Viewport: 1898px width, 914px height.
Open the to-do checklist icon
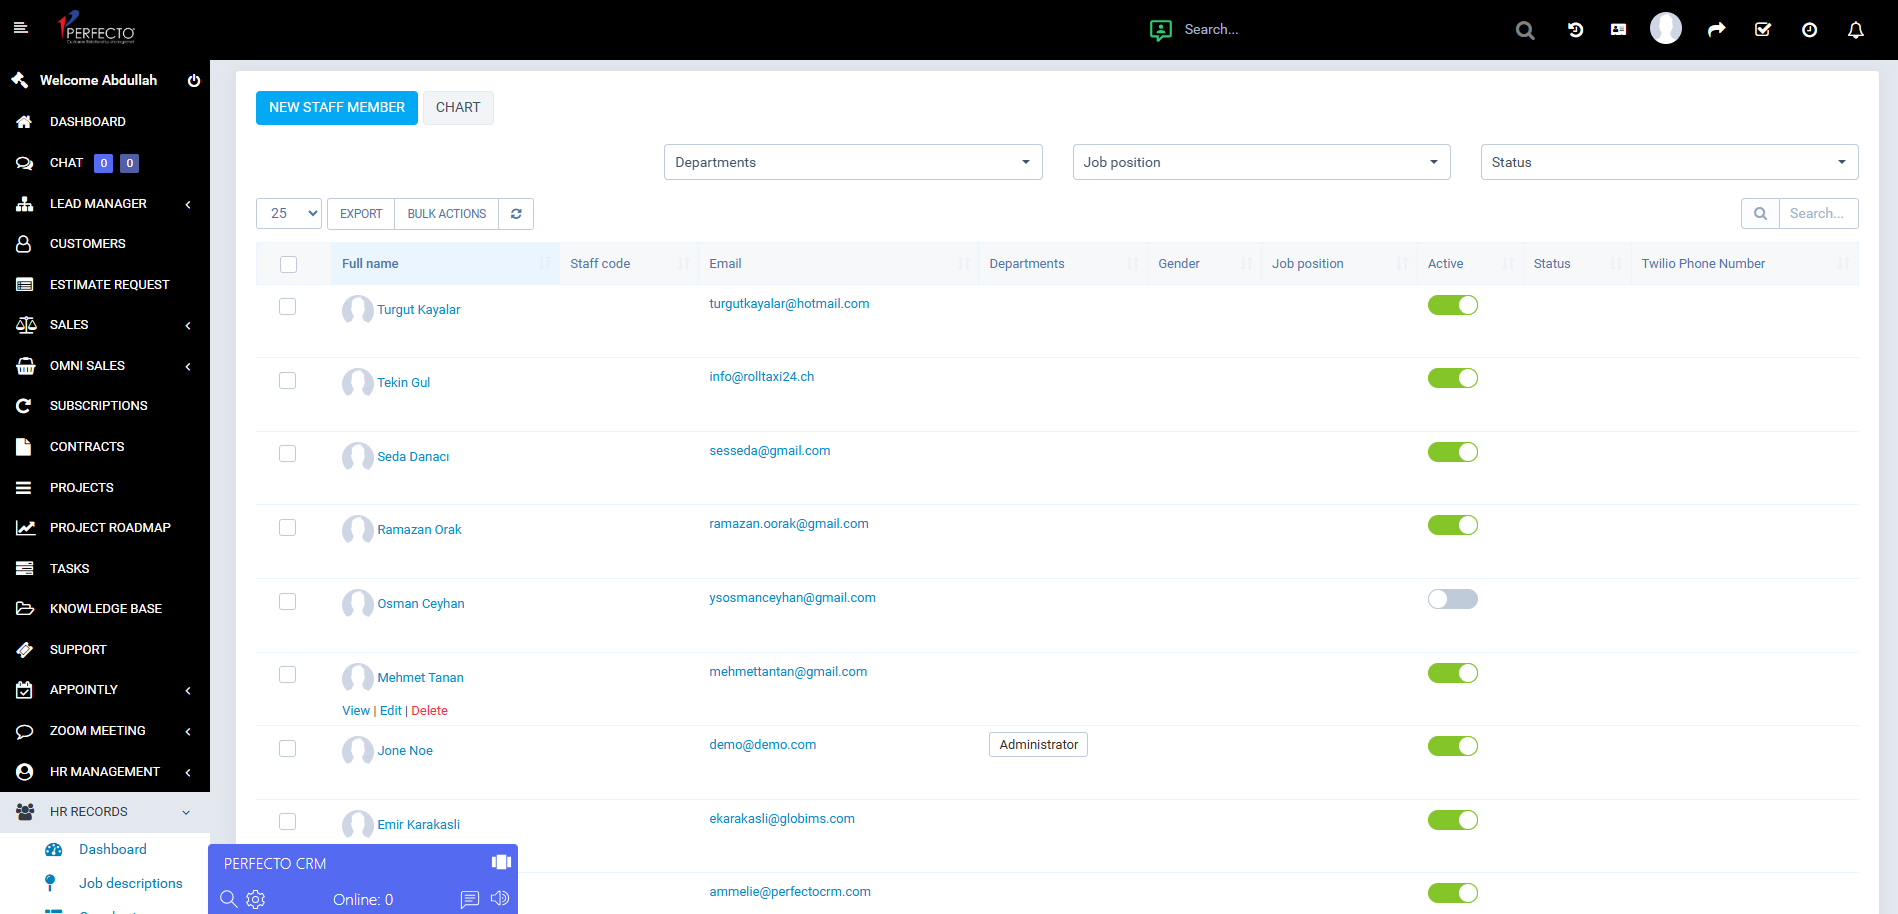pos(1763,30)
